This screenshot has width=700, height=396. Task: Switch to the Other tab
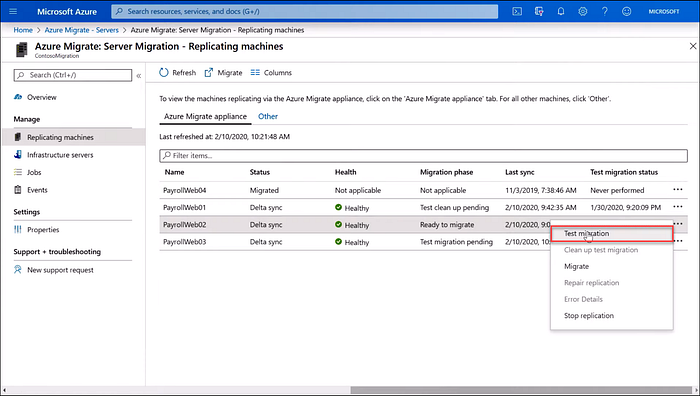[x=268, y=116]
